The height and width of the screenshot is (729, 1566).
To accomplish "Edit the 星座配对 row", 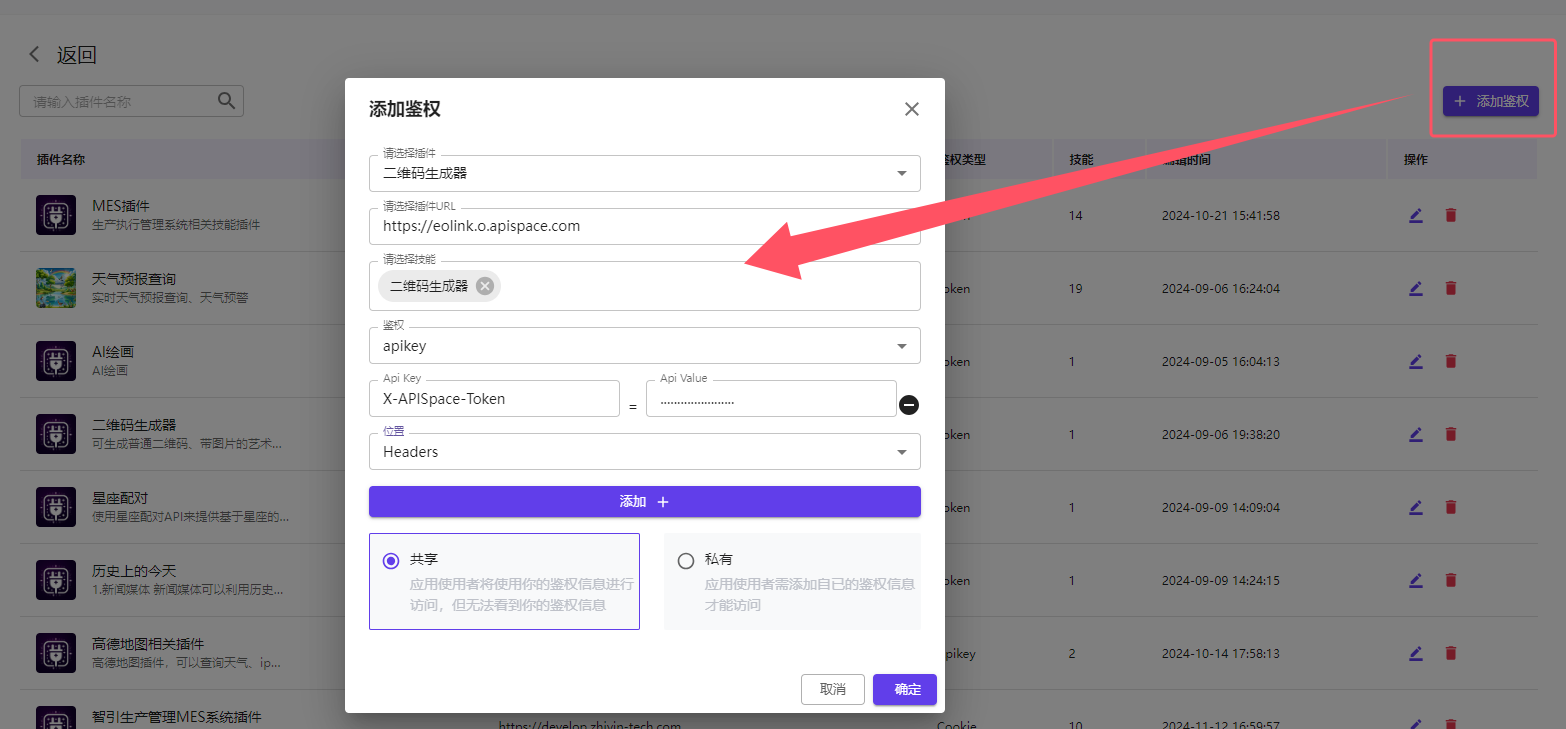I will [1416, 507].
